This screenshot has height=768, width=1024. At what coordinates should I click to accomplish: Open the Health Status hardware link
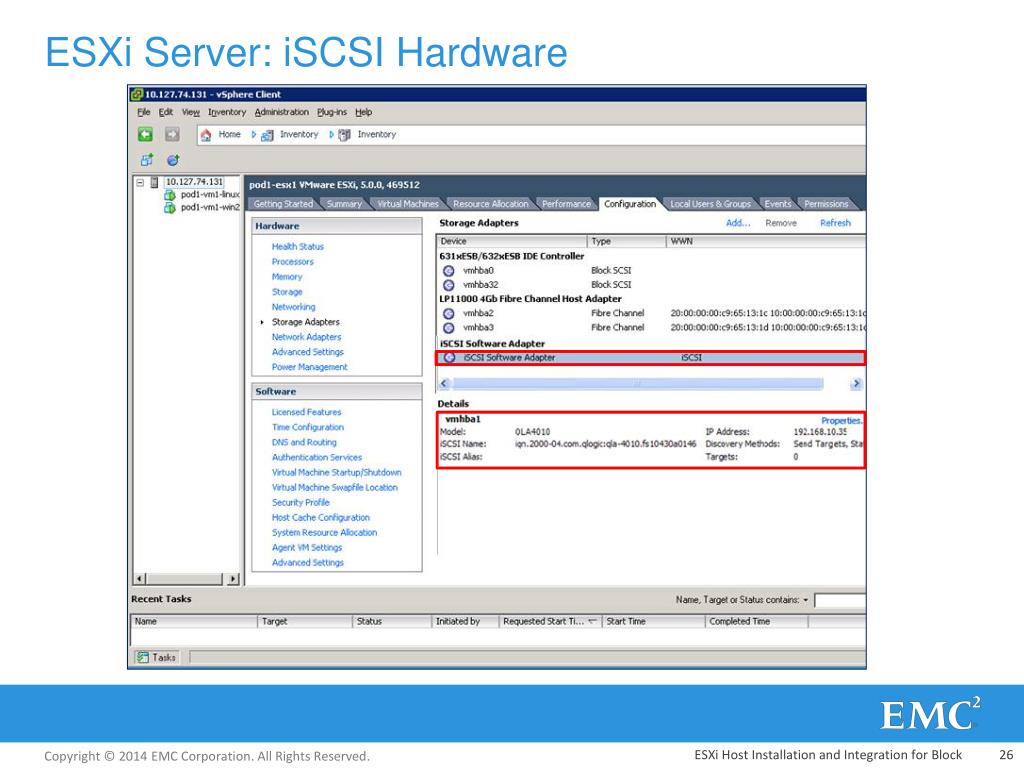[298, 246]
